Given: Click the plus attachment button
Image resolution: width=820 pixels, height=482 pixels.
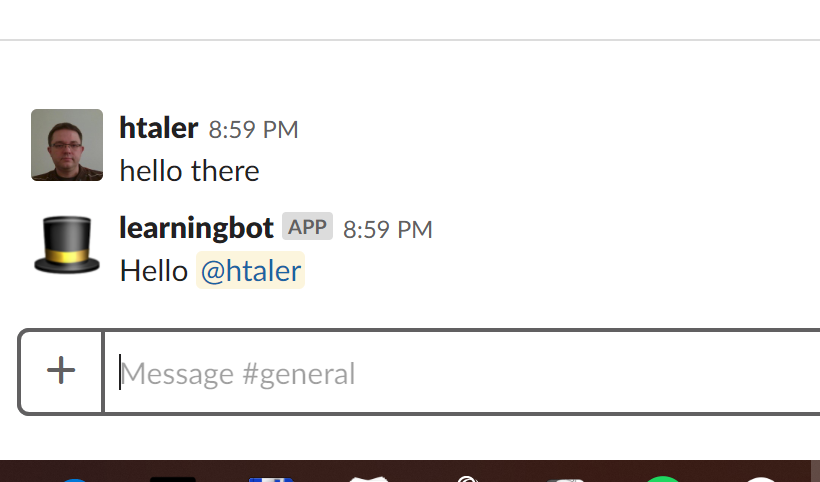Looking at the screenshot, I should point(61,372).
